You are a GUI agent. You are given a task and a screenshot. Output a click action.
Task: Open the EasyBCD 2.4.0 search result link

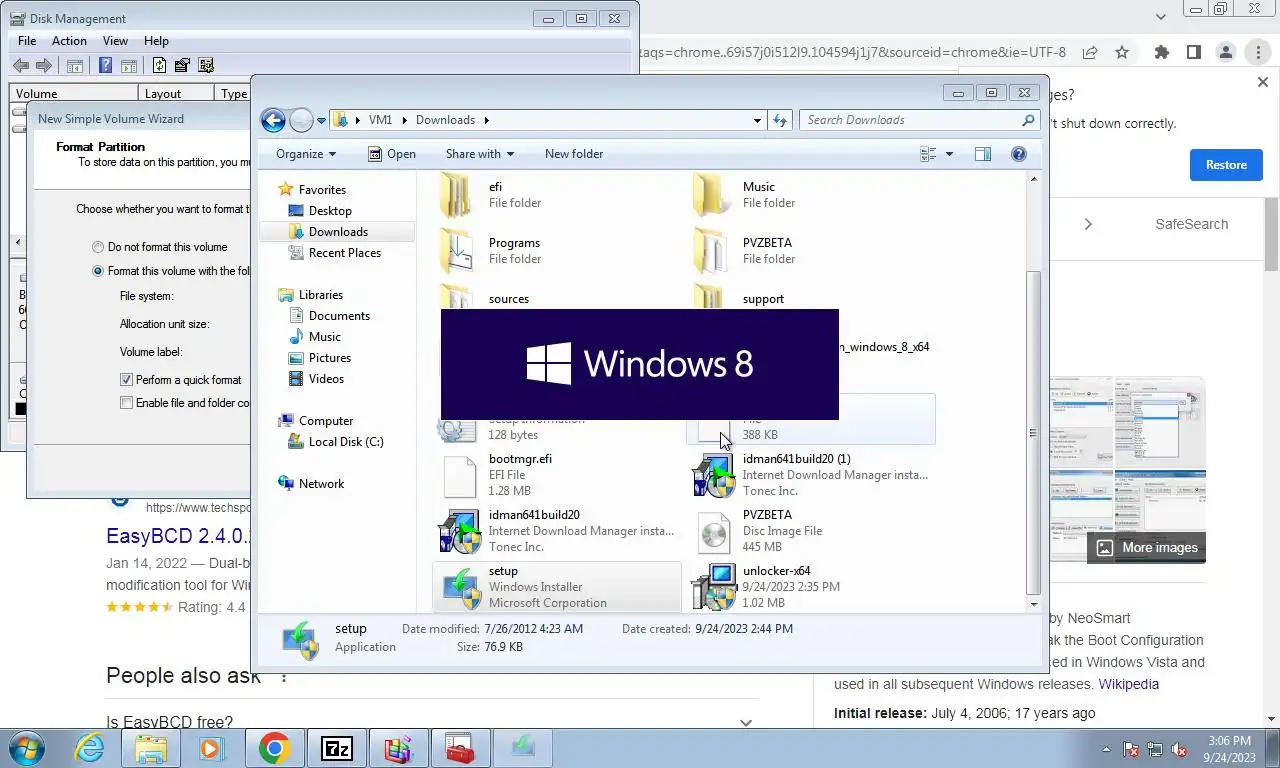pyautogui.click(x=178, y=536)
